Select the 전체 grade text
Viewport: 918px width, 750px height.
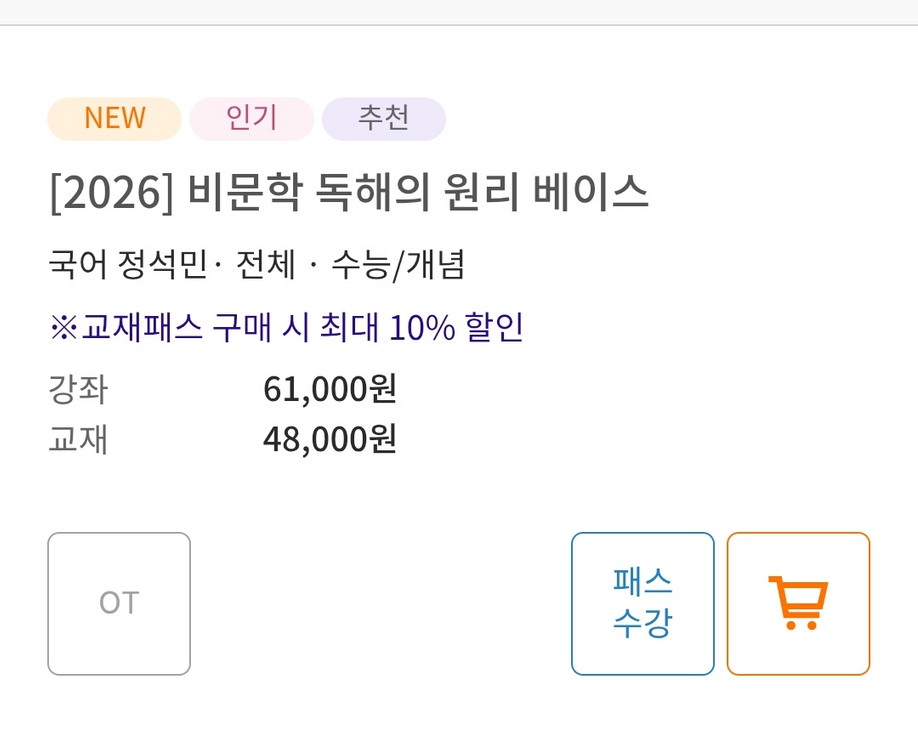tap(265, 265)
